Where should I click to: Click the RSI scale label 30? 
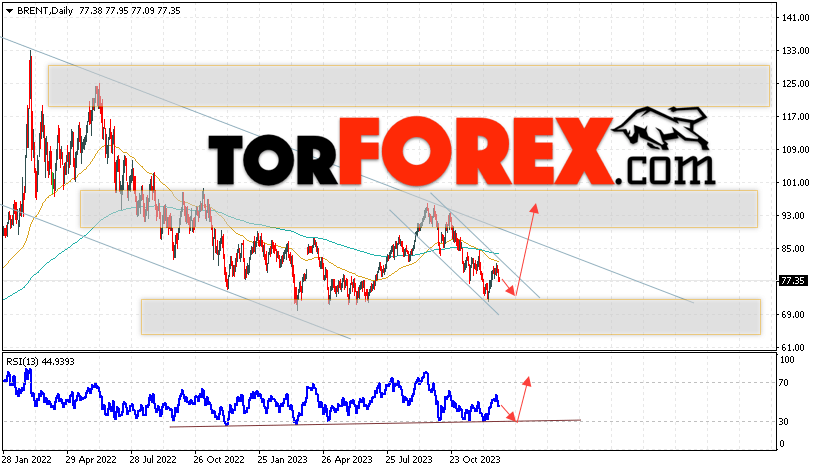784,422
